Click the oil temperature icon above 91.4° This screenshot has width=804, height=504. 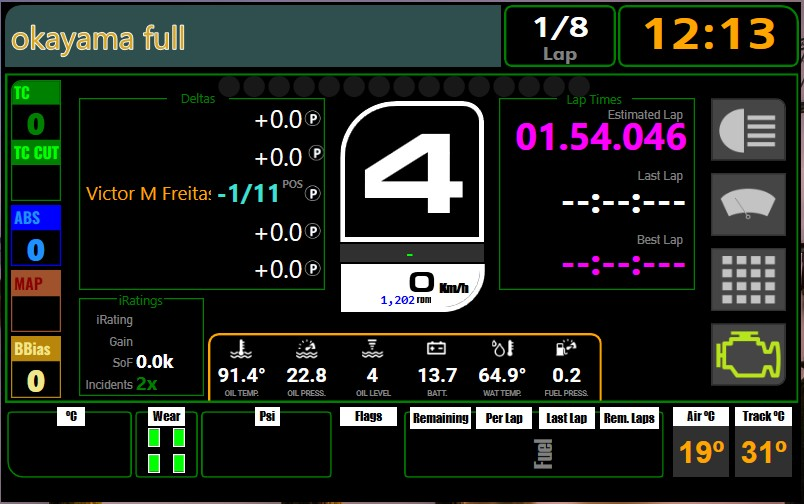tap(241, 349)
